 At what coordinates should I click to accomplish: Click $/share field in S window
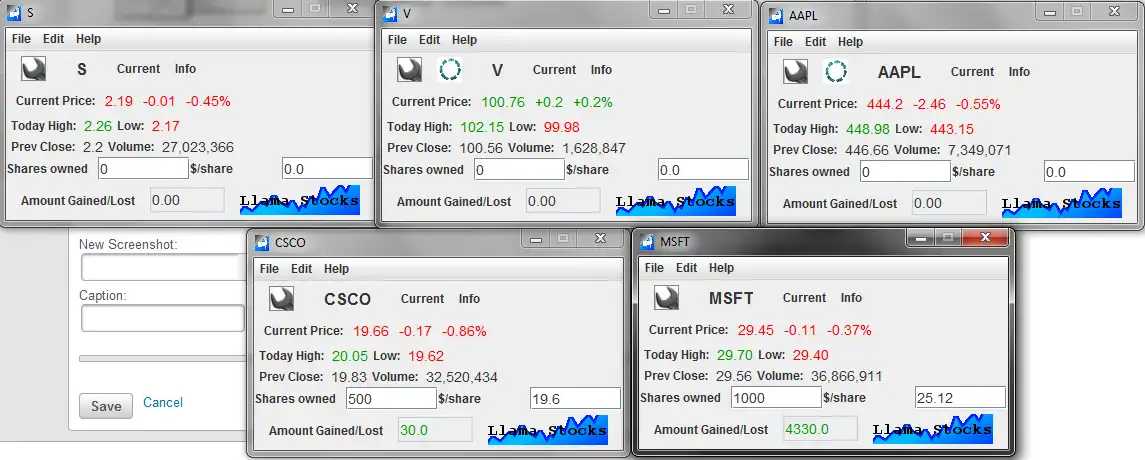click(327, 169)
